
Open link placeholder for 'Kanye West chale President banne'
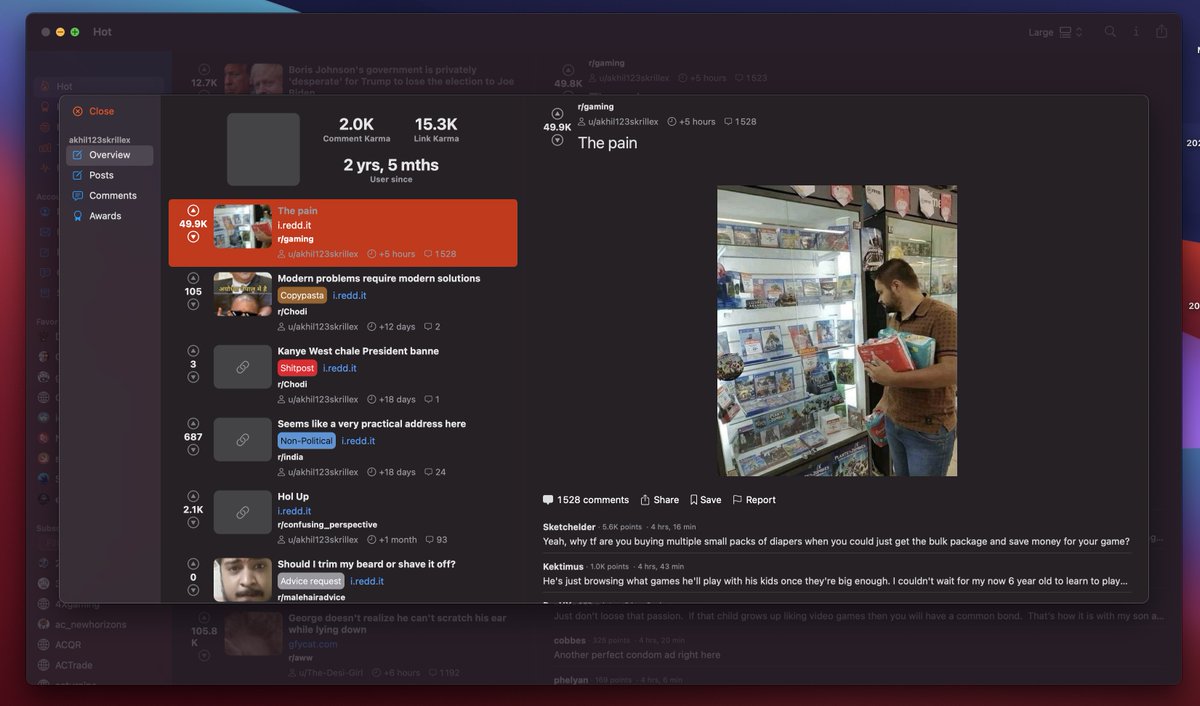click(243, 367)
